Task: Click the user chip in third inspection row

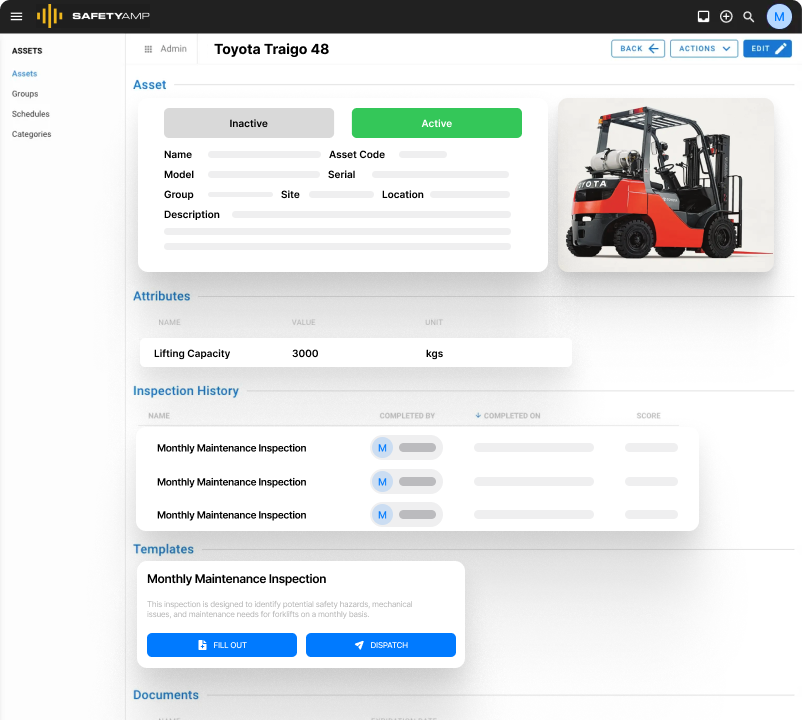Action: tap(406, 515)
